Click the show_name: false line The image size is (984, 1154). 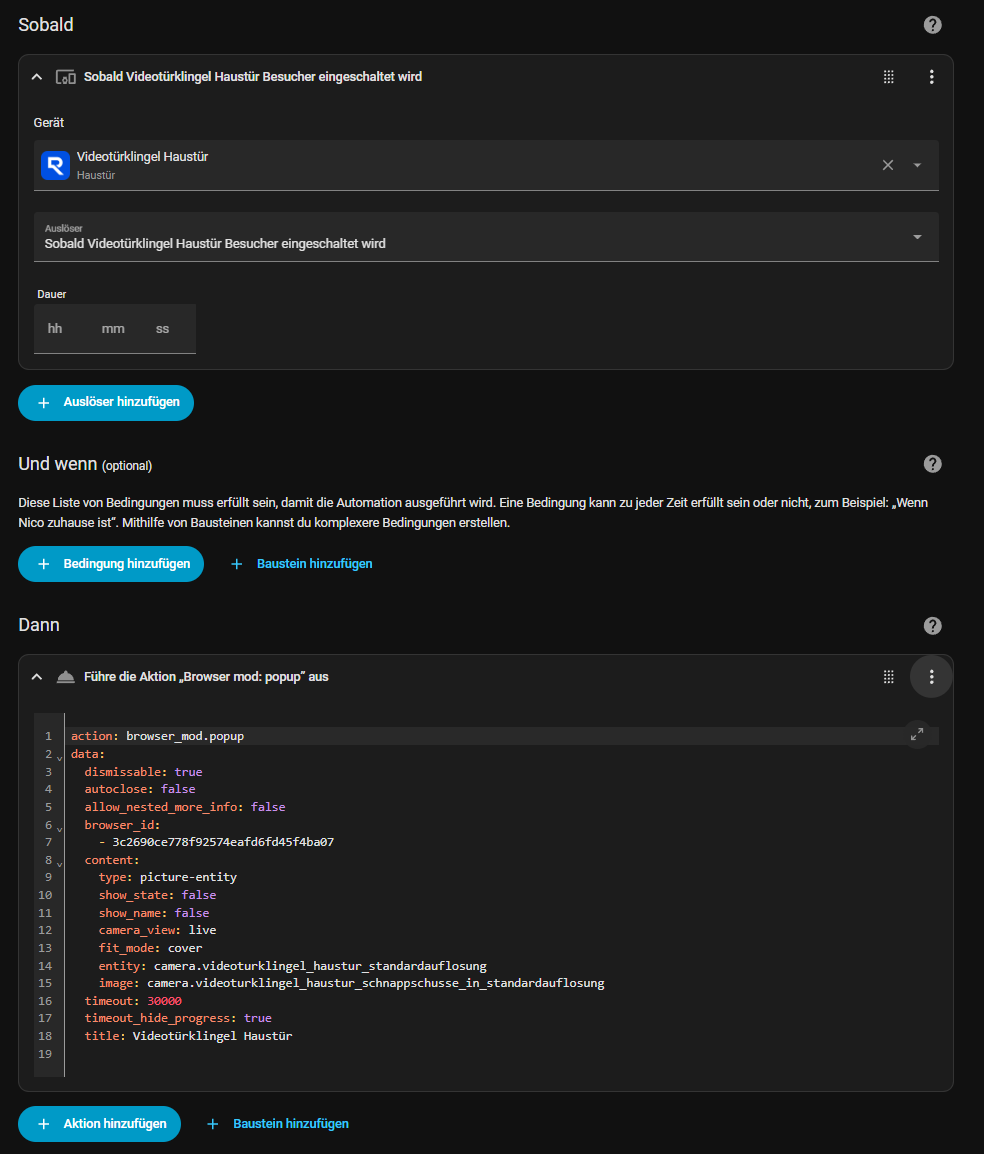(x=154, y=913)
